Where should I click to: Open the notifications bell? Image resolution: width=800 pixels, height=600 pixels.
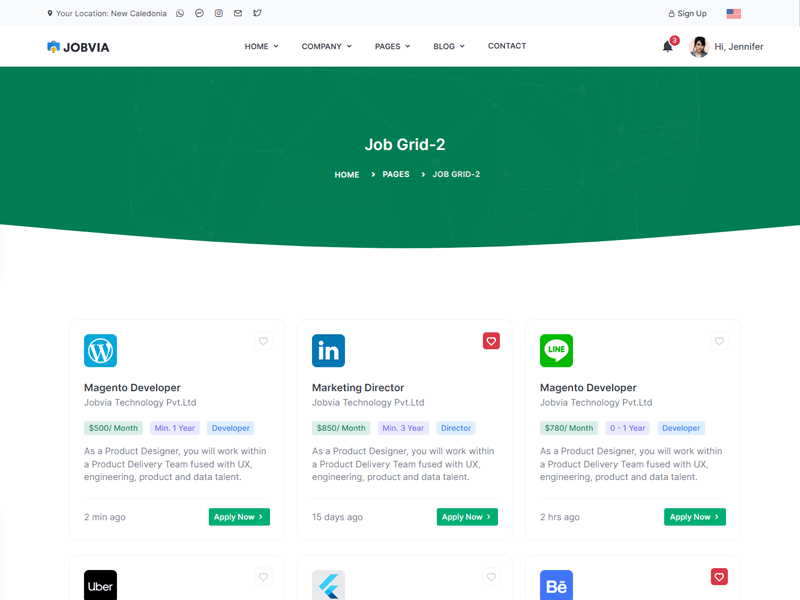pos(668,46)
